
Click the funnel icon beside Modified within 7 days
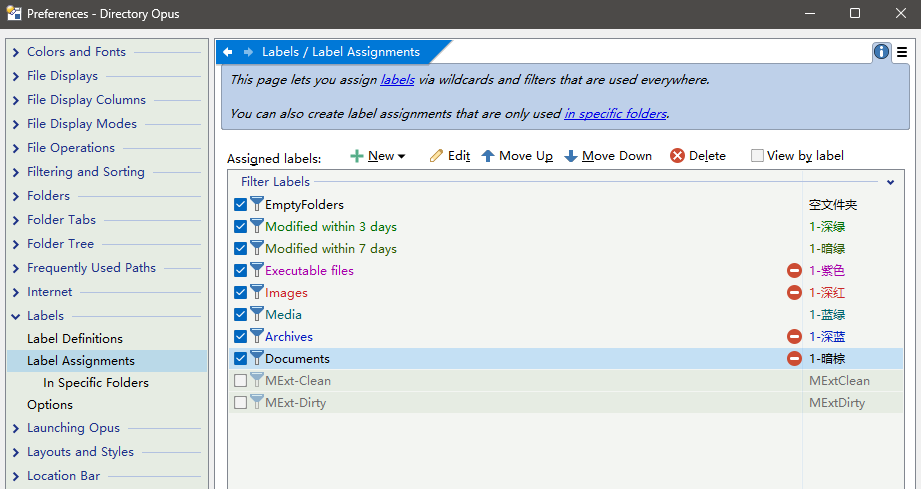coord(257,248)
